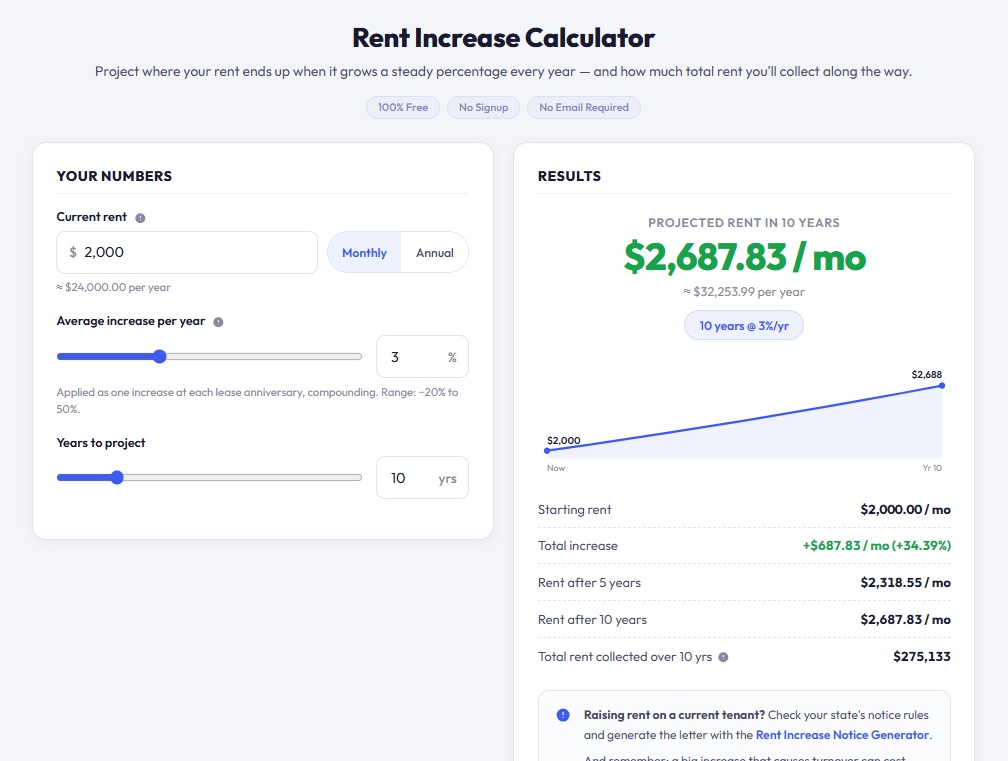Click the blue exclamation icon in notice box
This screenshot has height=761, width=1008.
[x=563, y=715]
